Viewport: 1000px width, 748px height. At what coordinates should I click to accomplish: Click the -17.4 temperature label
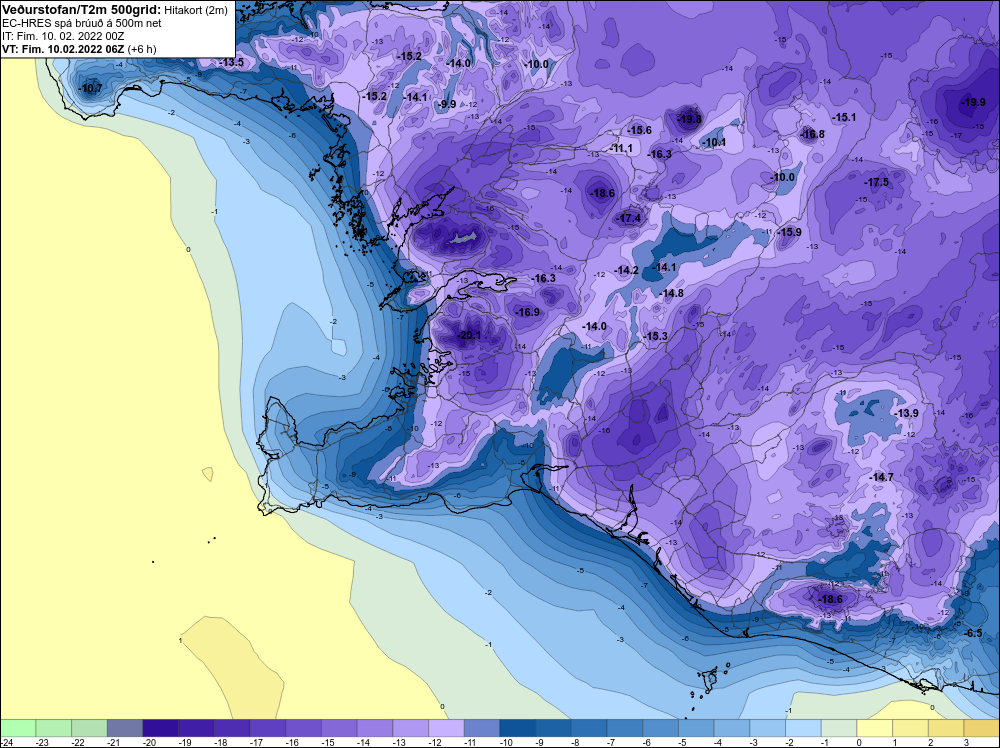click(x=629, y=218)
